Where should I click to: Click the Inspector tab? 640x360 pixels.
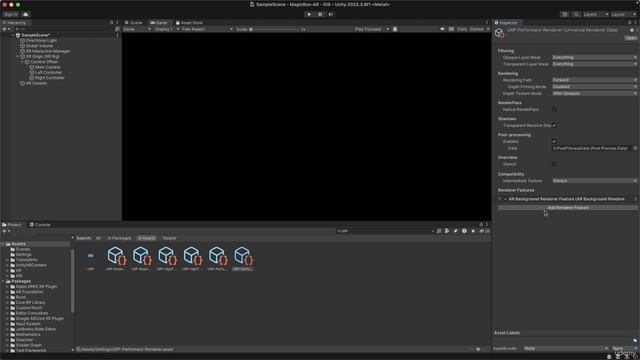[506, 23]
